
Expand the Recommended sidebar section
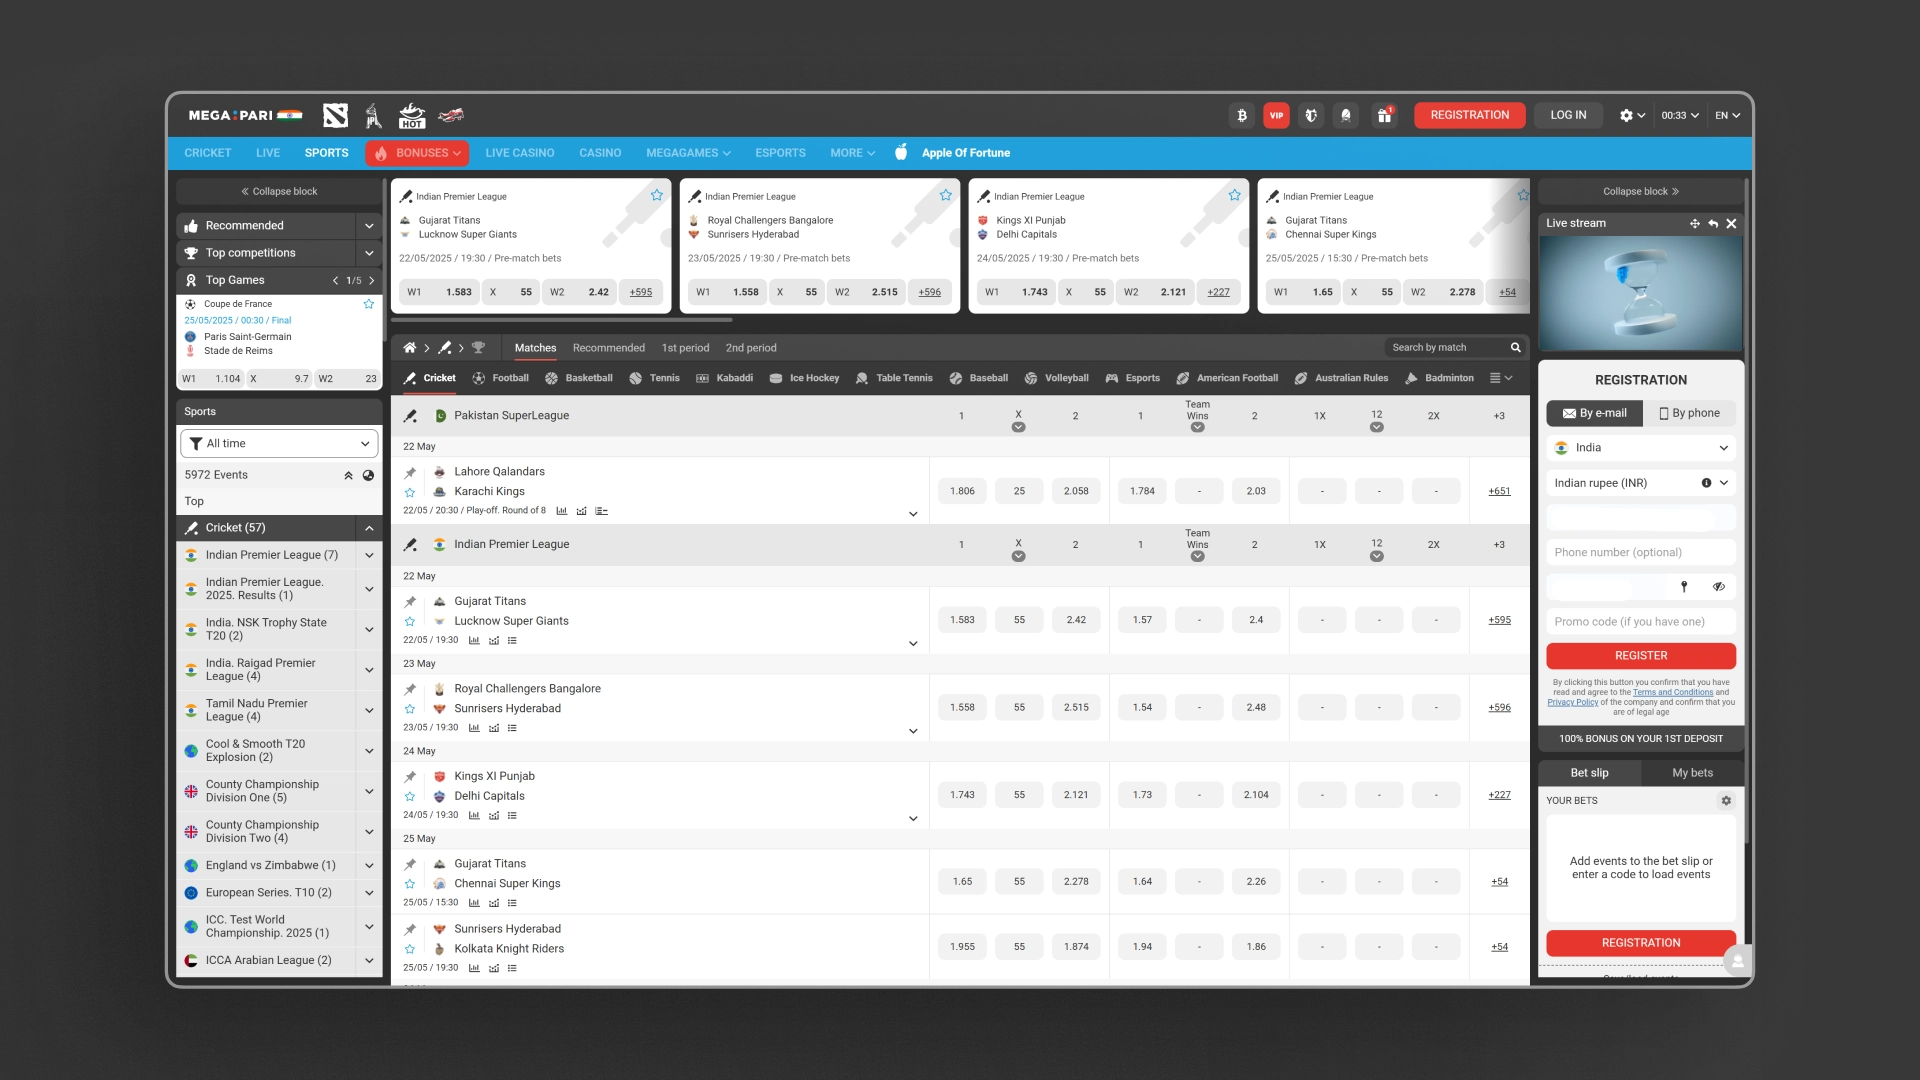click(x=369, y=226)
